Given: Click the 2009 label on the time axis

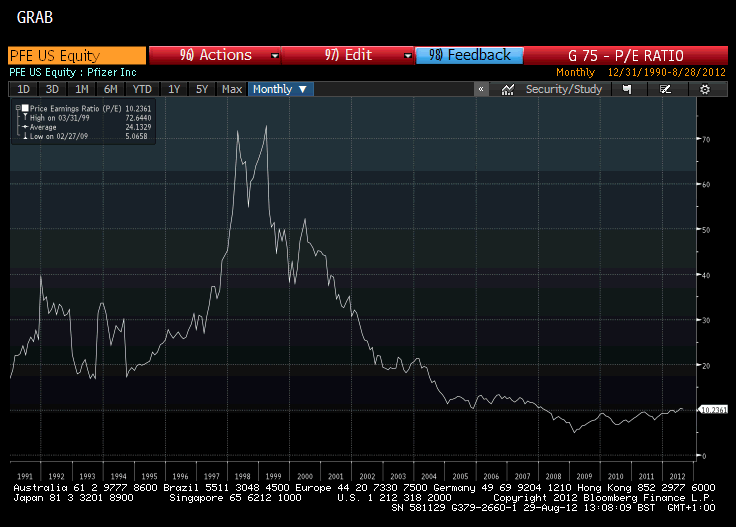Looking at the screenshot, I should (x=584, y=476).
